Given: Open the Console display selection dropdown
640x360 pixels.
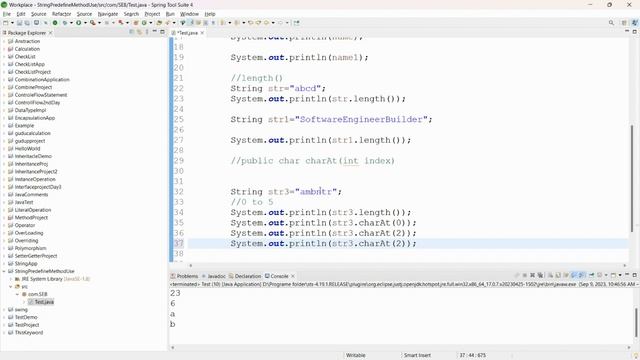Looking at the screenshot, I should click(606, 276).
